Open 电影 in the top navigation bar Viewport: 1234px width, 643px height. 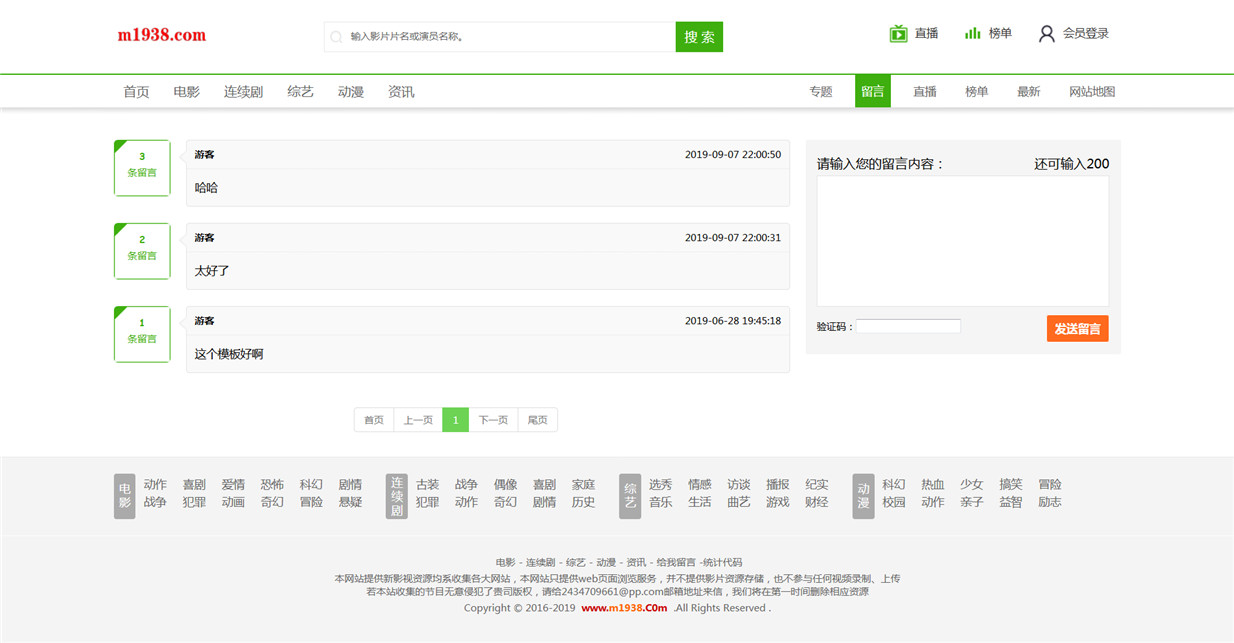pyautogui.click(x=186, y=92)
